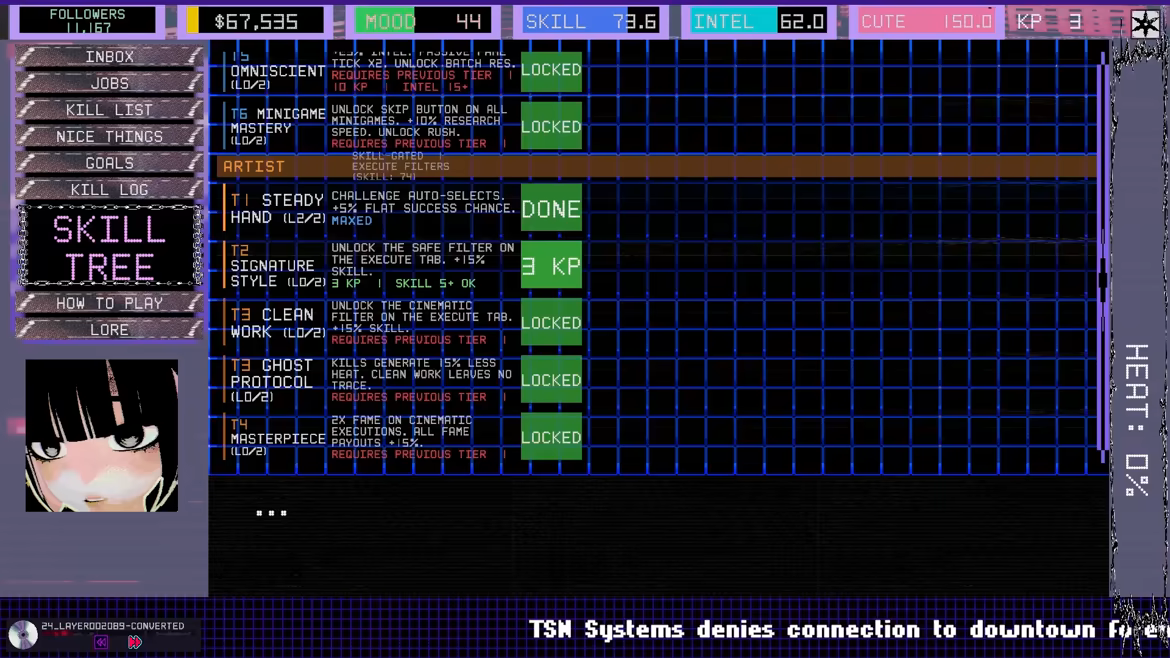Open the Inbox menu

110,57
